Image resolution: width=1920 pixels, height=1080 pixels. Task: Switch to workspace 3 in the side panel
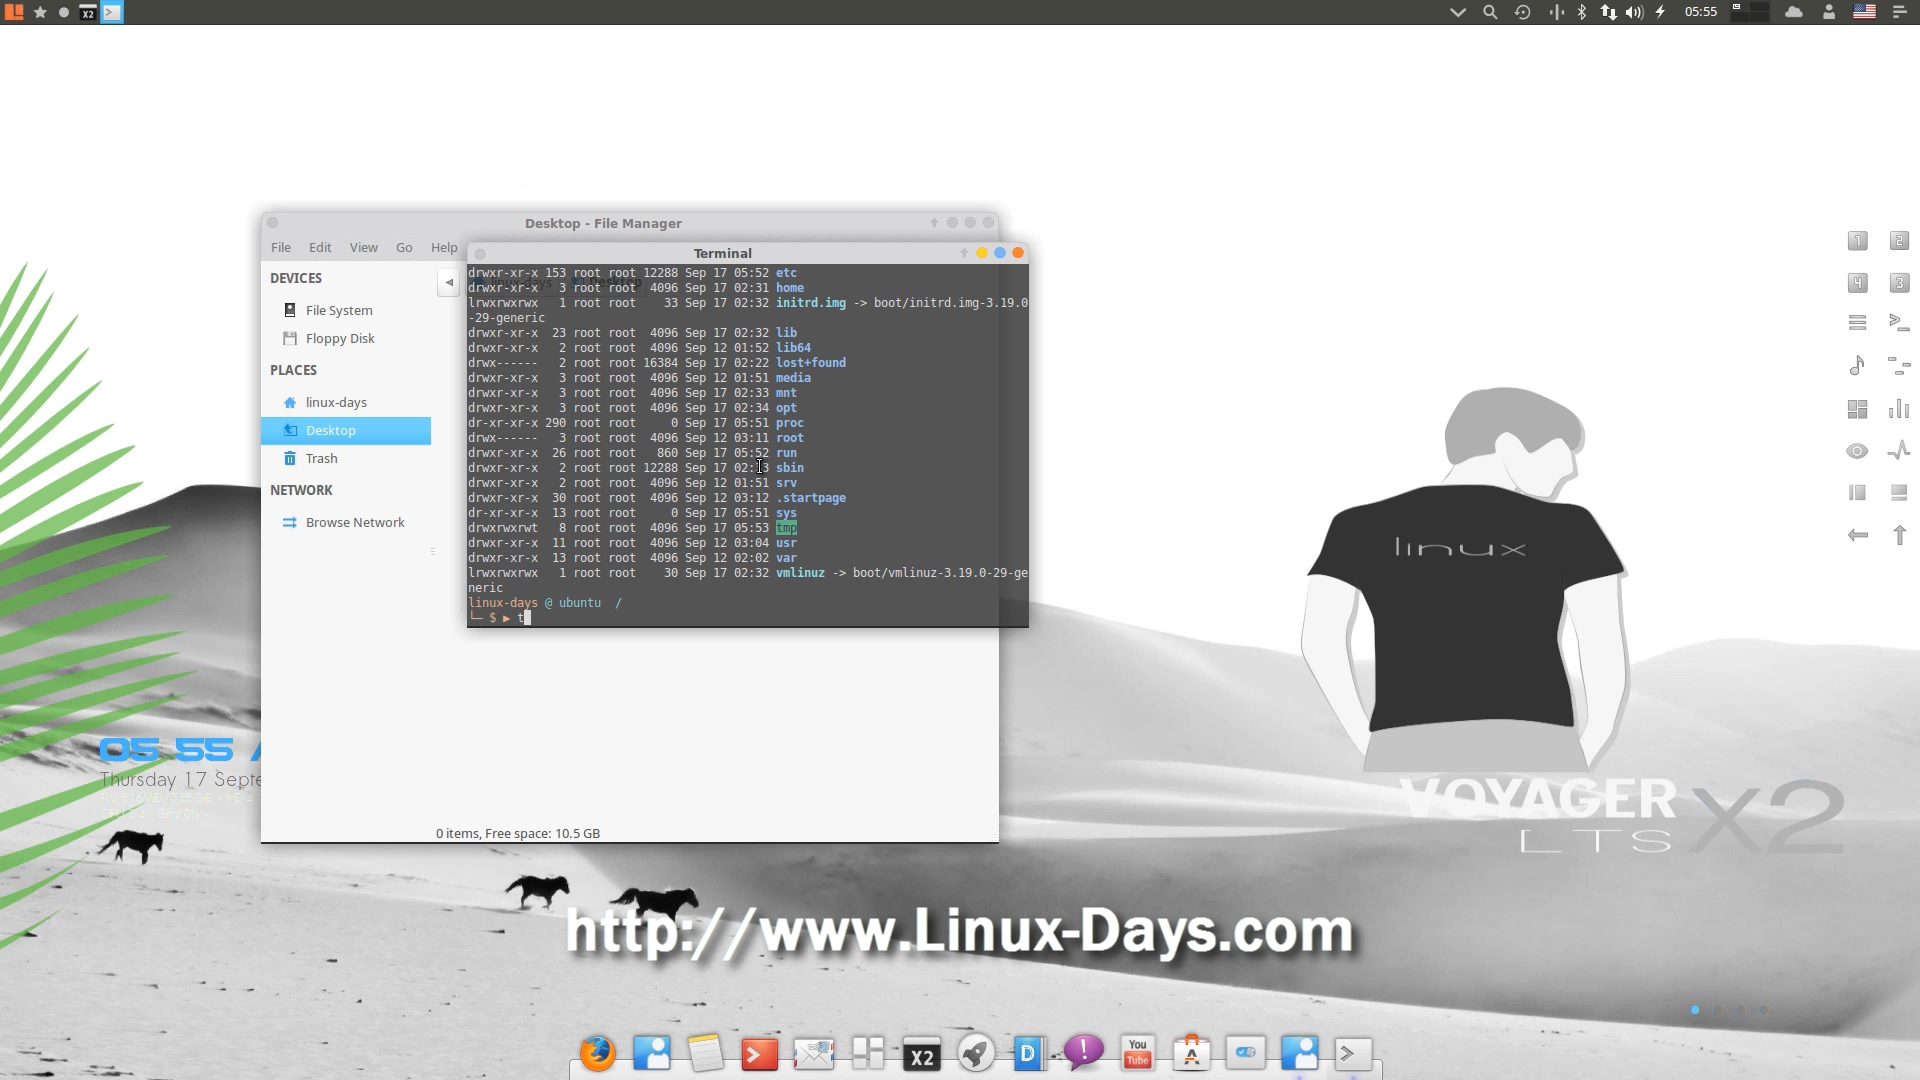(1899, 283)
